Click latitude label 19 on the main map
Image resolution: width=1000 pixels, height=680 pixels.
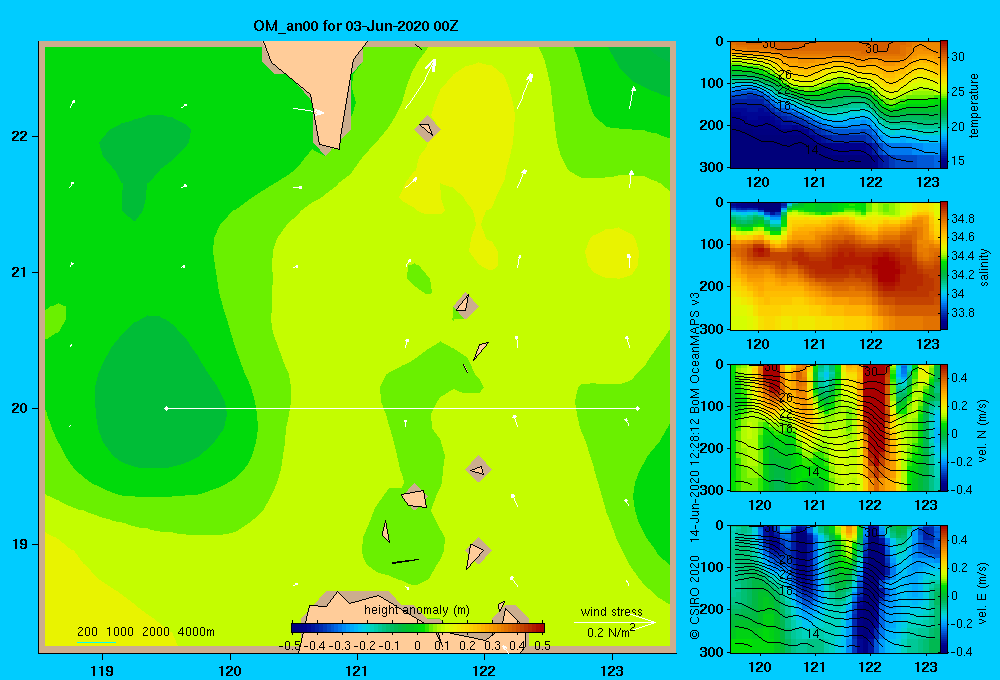19,544
